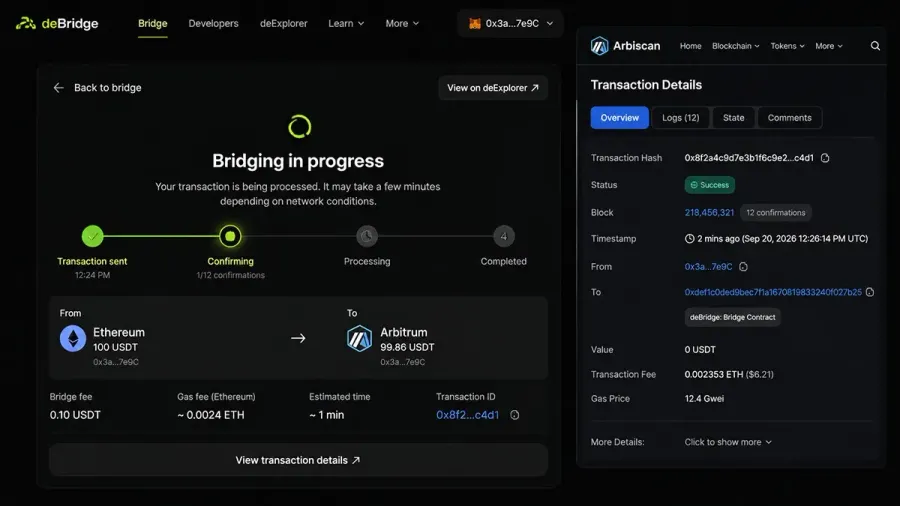Select the 100 USDT send amount
This screenshot has width=900, height=506.
[115, 347]
